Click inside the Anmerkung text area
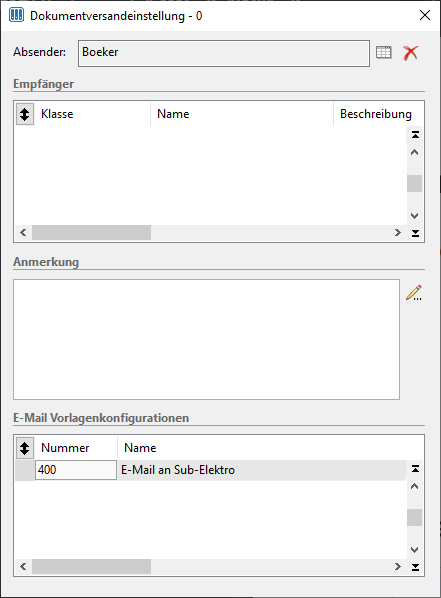The height and width of the screenshot is (598, 441). pyautogui.click(x=206, y=339)
